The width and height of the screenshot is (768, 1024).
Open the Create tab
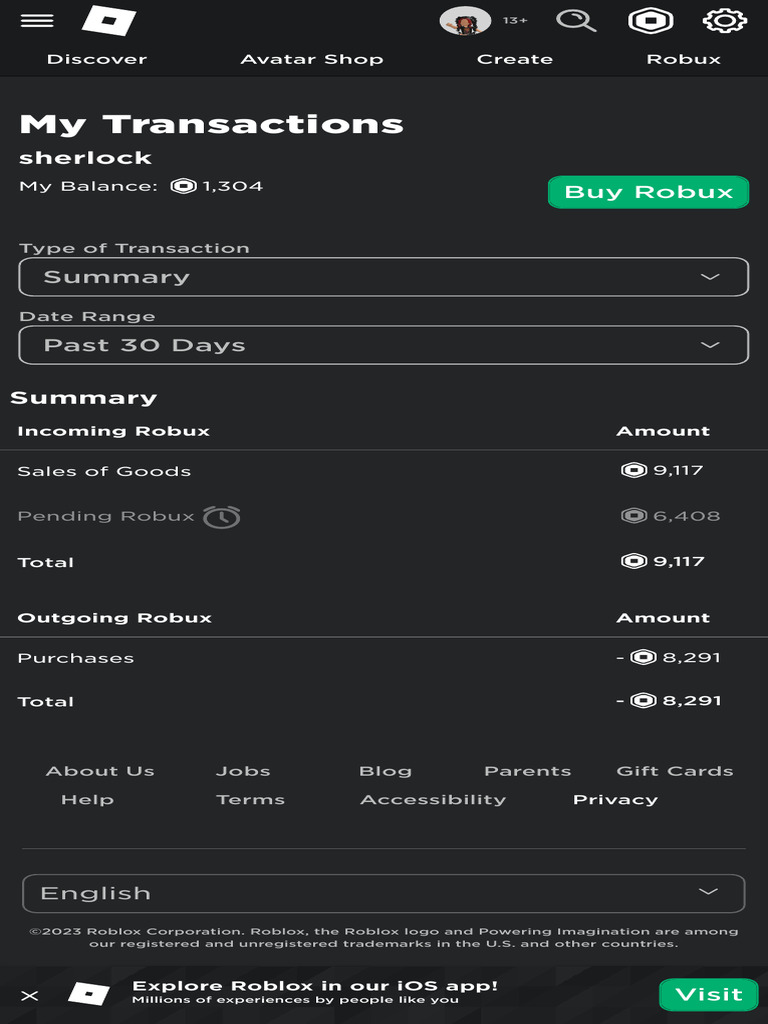pos(515,59)
